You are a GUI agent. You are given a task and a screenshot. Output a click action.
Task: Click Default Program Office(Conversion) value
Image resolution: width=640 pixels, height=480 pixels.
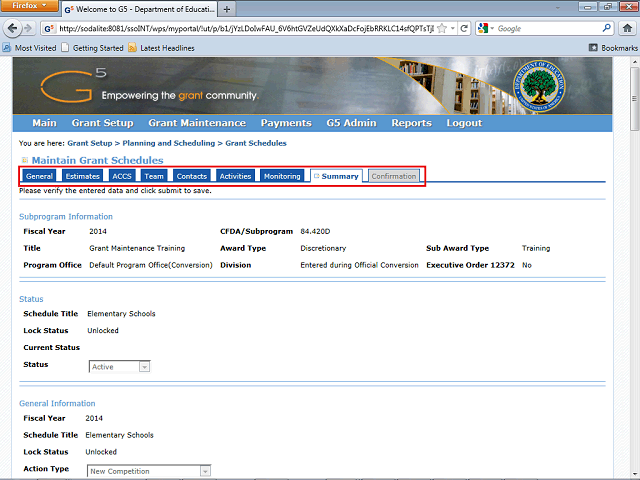click(151, 265)
